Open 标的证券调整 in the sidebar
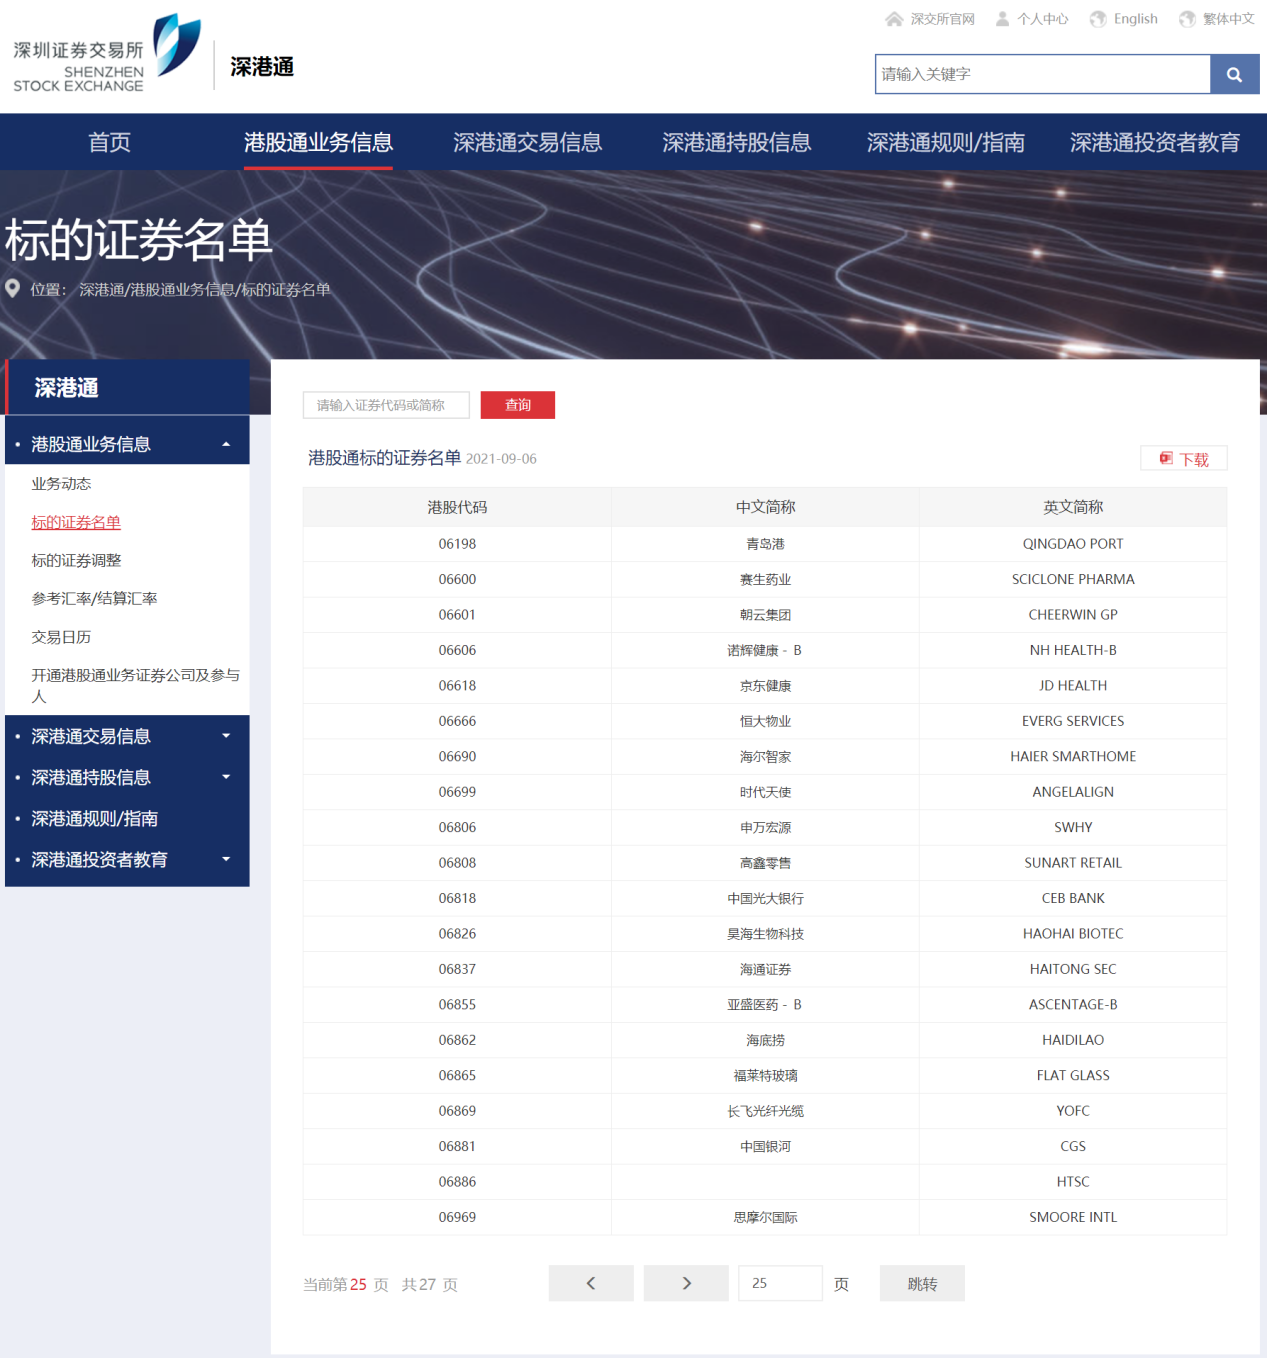This screenshot has width=1267, height=1358. pos(76,560)
